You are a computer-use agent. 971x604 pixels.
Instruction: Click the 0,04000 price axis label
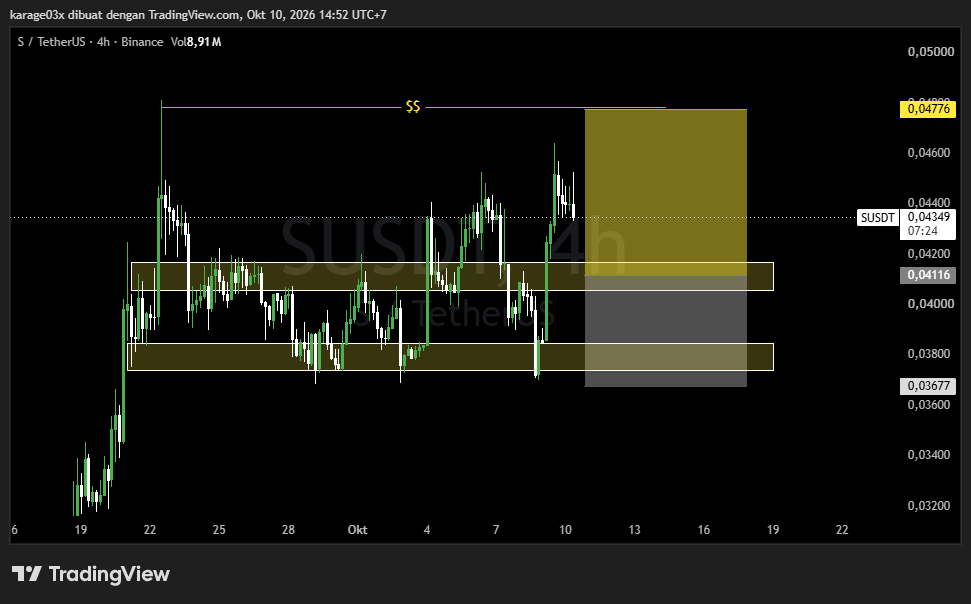pos(931,304)
